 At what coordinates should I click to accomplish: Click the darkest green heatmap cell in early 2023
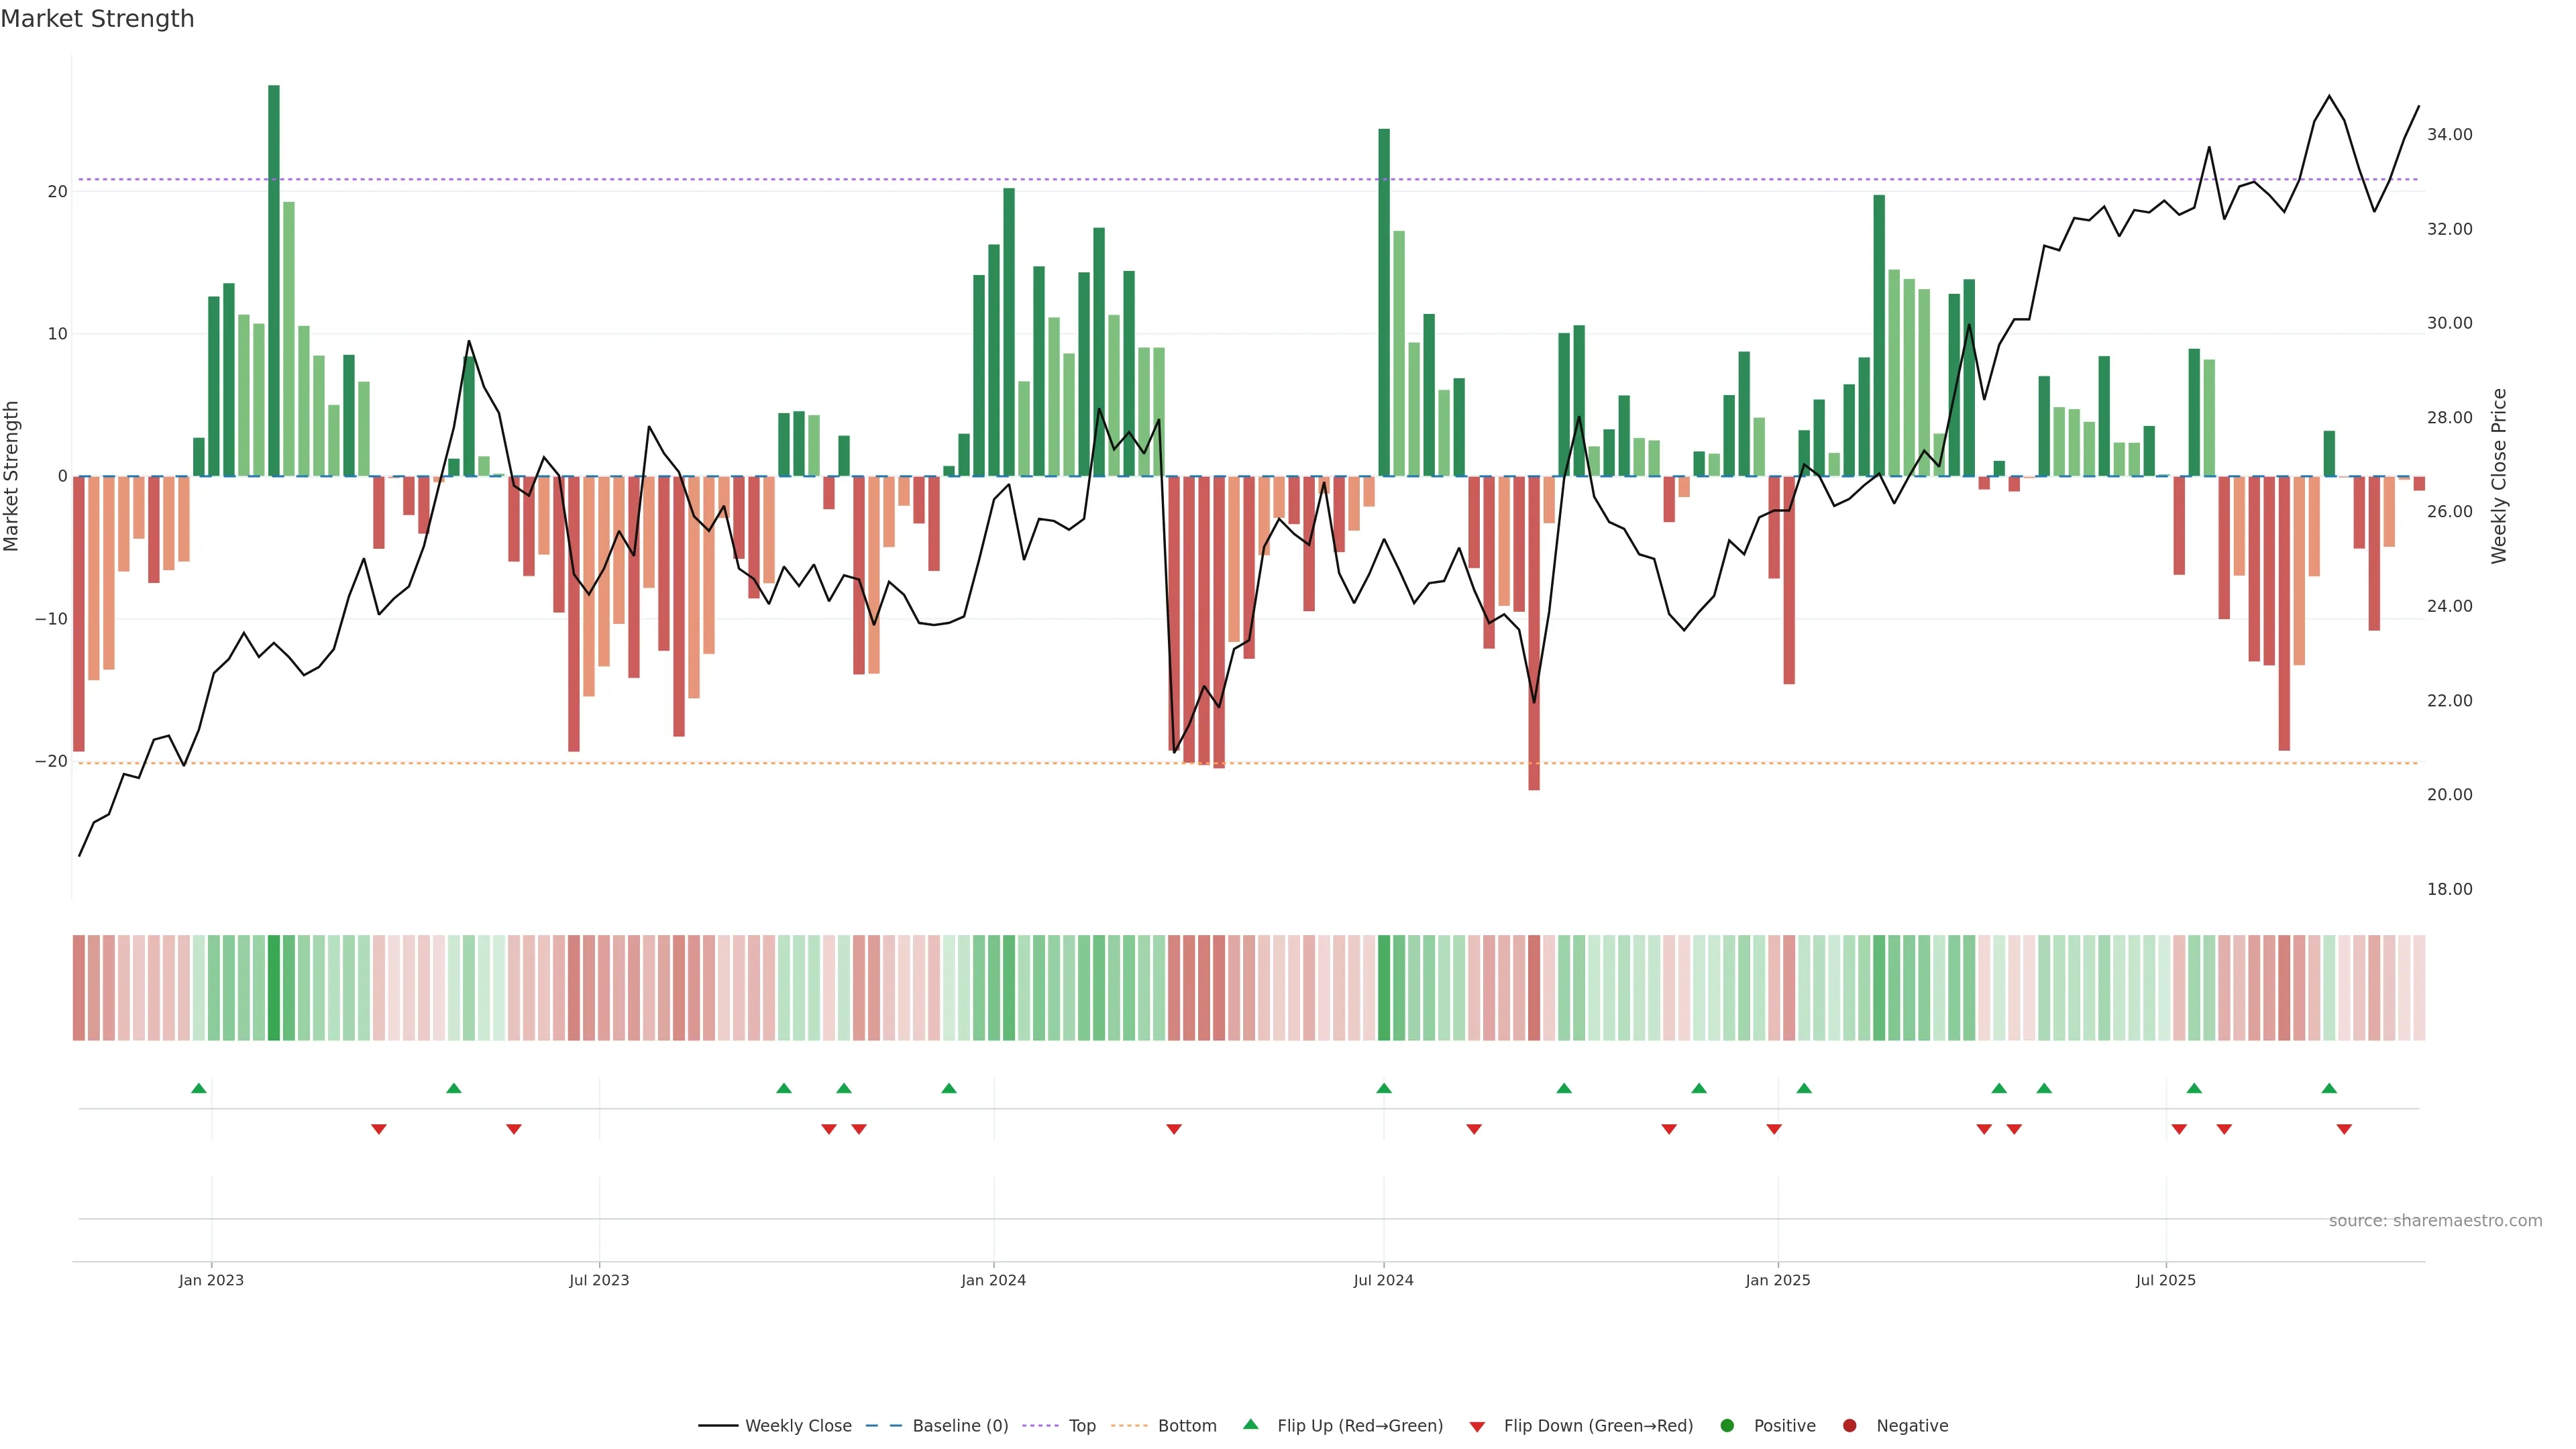coord(274,988)
